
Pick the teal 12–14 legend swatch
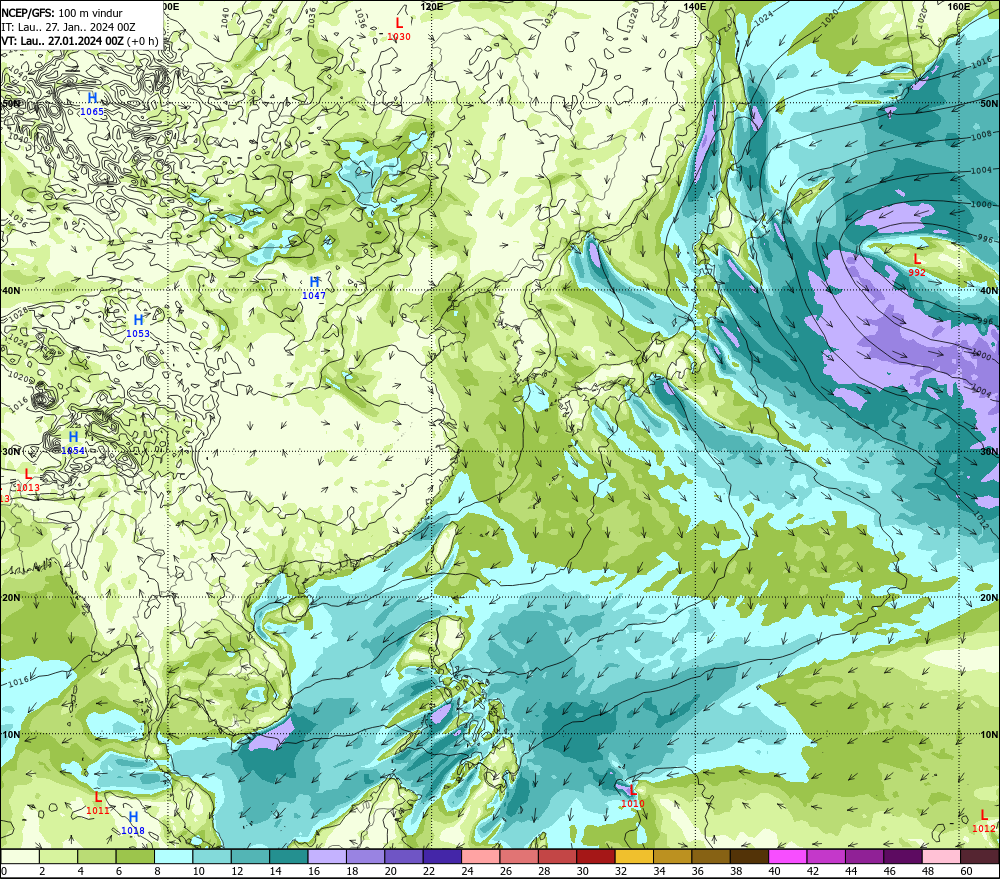click(x=251, y=857)
